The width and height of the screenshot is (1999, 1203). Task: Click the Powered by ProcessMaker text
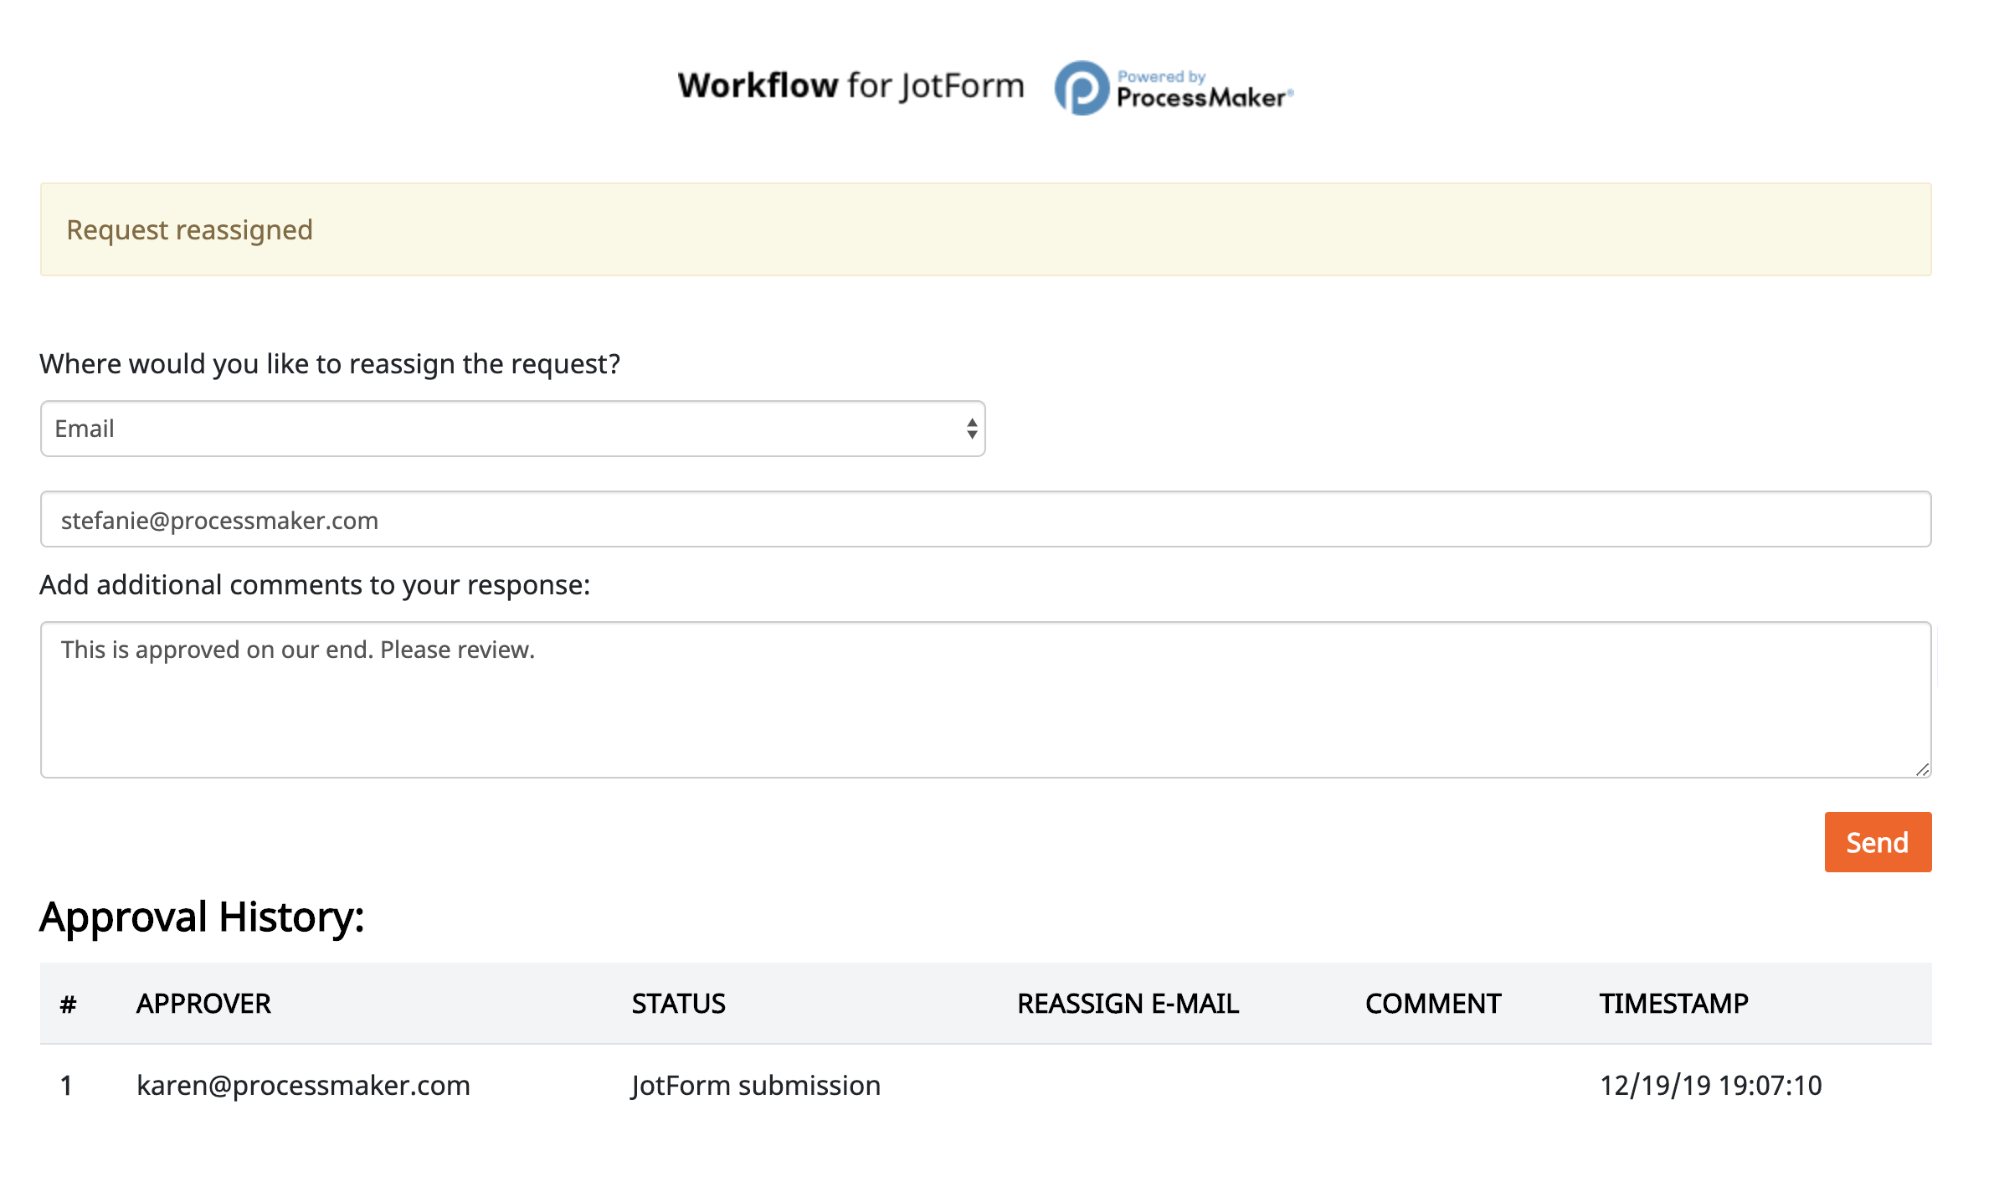coord(1203,90)
